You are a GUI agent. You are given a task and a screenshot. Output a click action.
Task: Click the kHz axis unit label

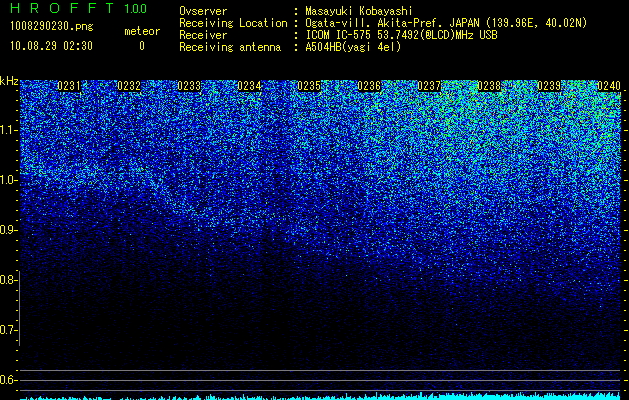(x=9, y=81)
